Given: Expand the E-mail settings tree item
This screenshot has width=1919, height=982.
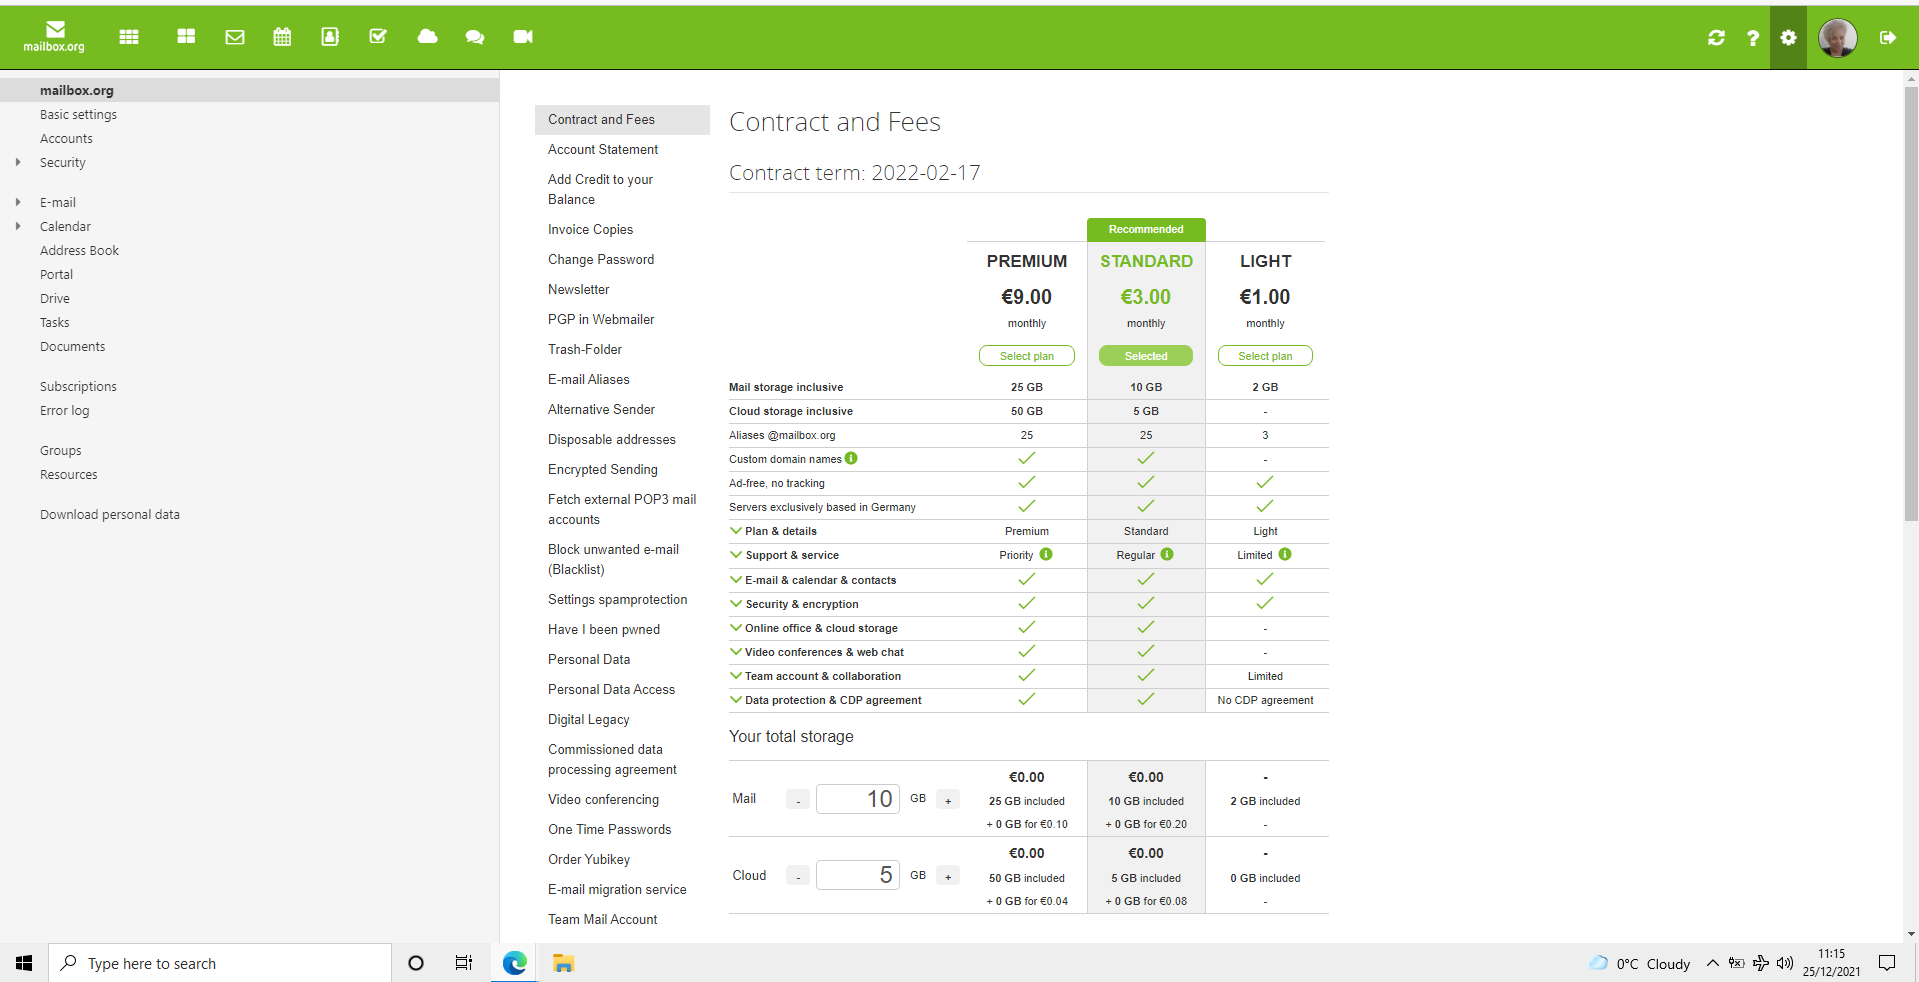Looking at the screenshot, I should [18, 202].
